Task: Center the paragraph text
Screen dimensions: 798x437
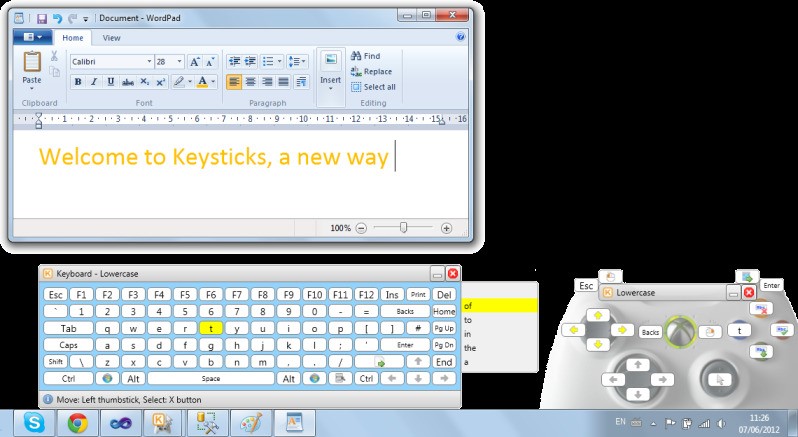Action: pyautogui.click(x=250, y=81)
